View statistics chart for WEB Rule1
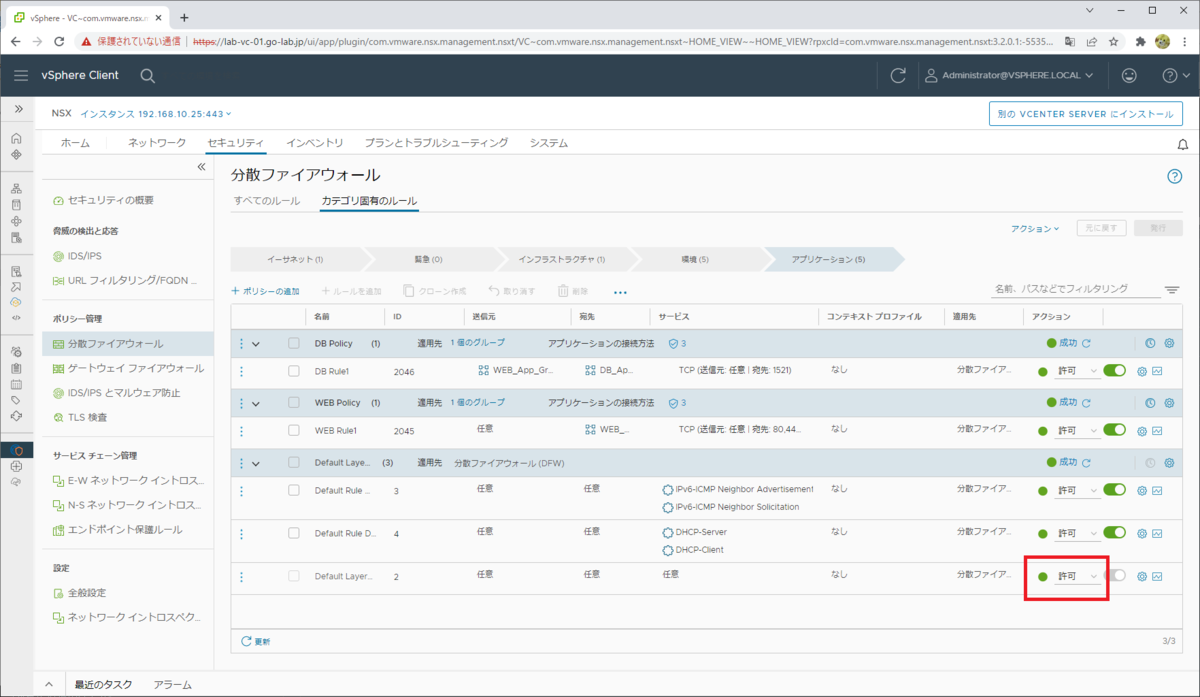The image size is (1200, 697). [1157, 432]
